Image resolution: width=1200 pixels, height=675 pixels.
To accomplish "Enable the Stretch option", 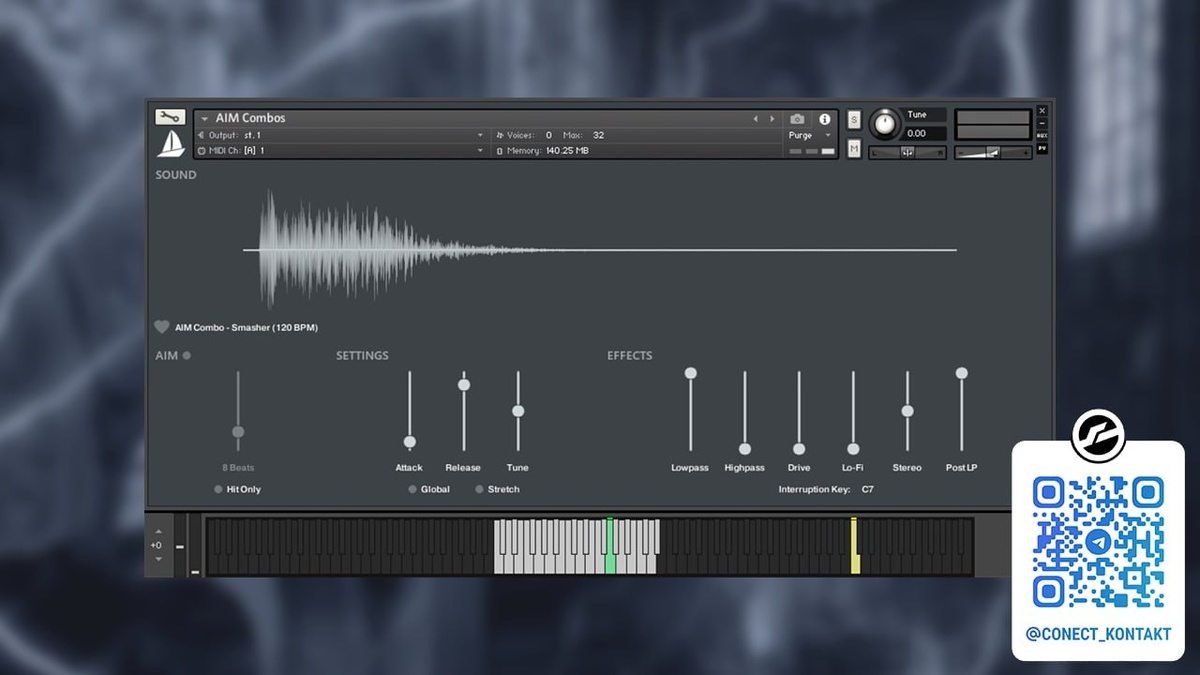I will click(x=479, y=489).
